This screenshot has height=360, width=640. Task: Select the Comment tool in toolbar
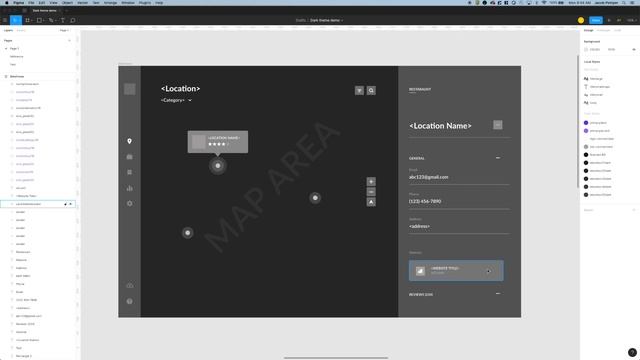(x=73, y=20)
